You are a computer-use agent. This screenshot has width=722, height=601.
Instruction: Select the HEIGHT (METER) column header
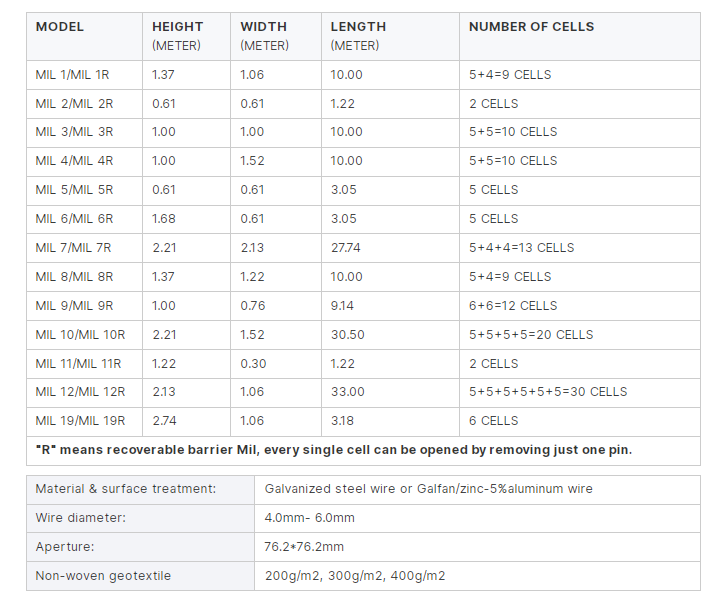pos(186,36)
